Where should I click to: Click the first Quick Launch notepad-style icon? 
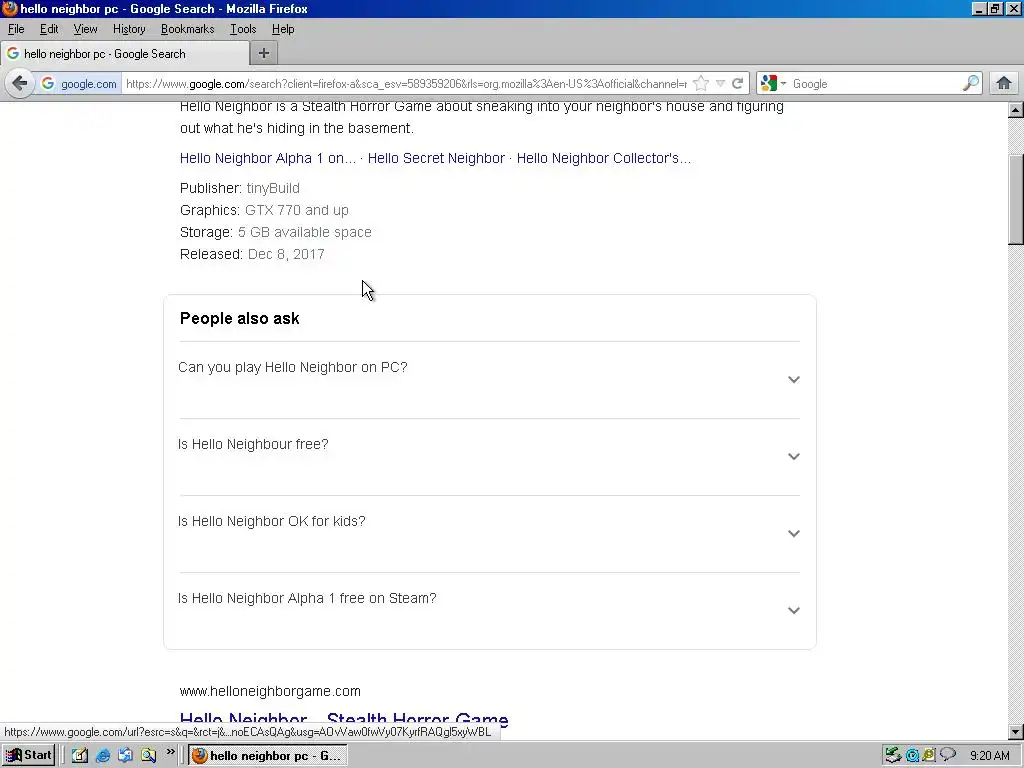[80, 756]
